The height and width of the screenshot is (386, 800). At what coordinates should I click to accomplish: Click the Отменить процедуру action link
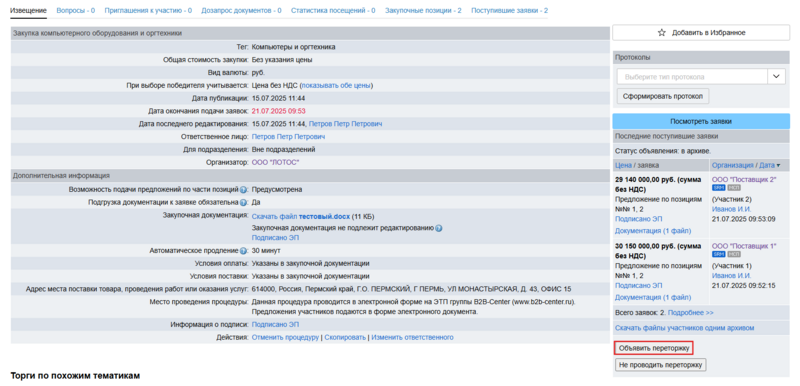coord(285,338)
